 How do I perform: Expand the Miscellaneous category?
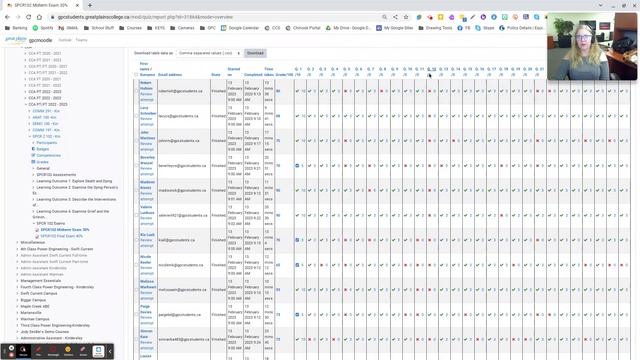click(17, 242)
